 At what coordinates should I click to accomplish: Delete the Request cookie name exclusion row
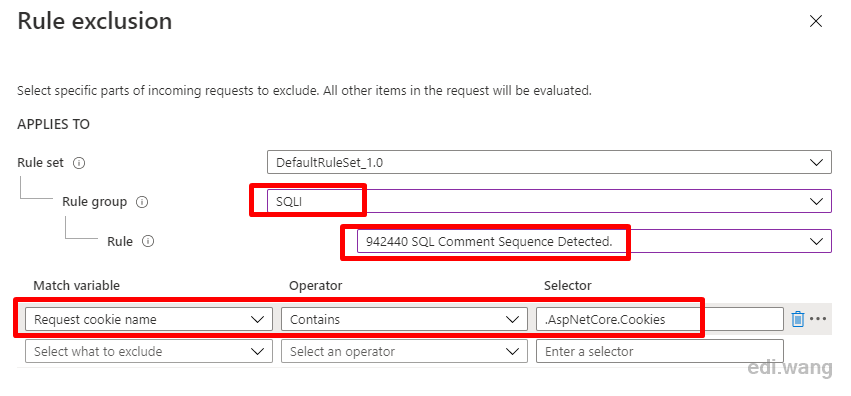pos(797,319)
